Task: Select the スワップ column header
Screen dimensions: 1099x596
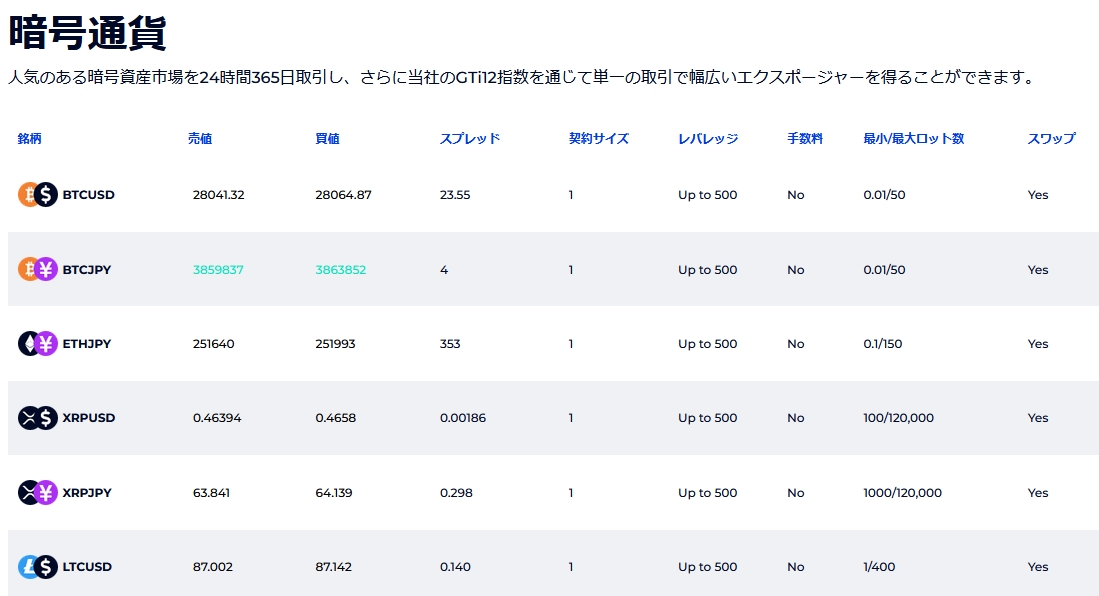Action: [x=1051, y=139]
